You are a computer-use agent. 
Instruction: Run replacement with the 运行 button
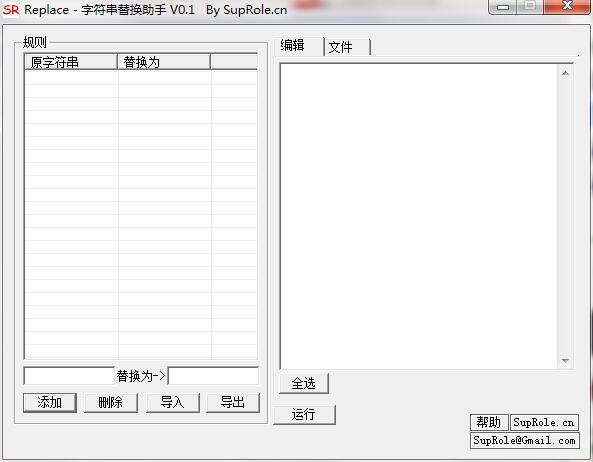point(304,414)
